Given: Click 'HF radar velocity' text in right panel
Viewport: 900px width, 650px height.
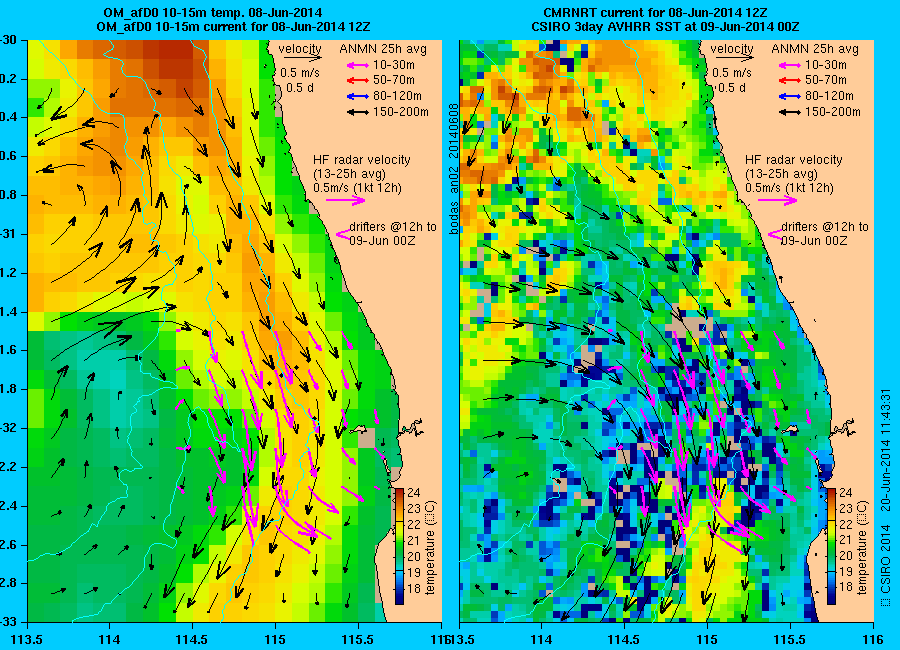Looking at the screenshot, I should [x=794, y=160].
